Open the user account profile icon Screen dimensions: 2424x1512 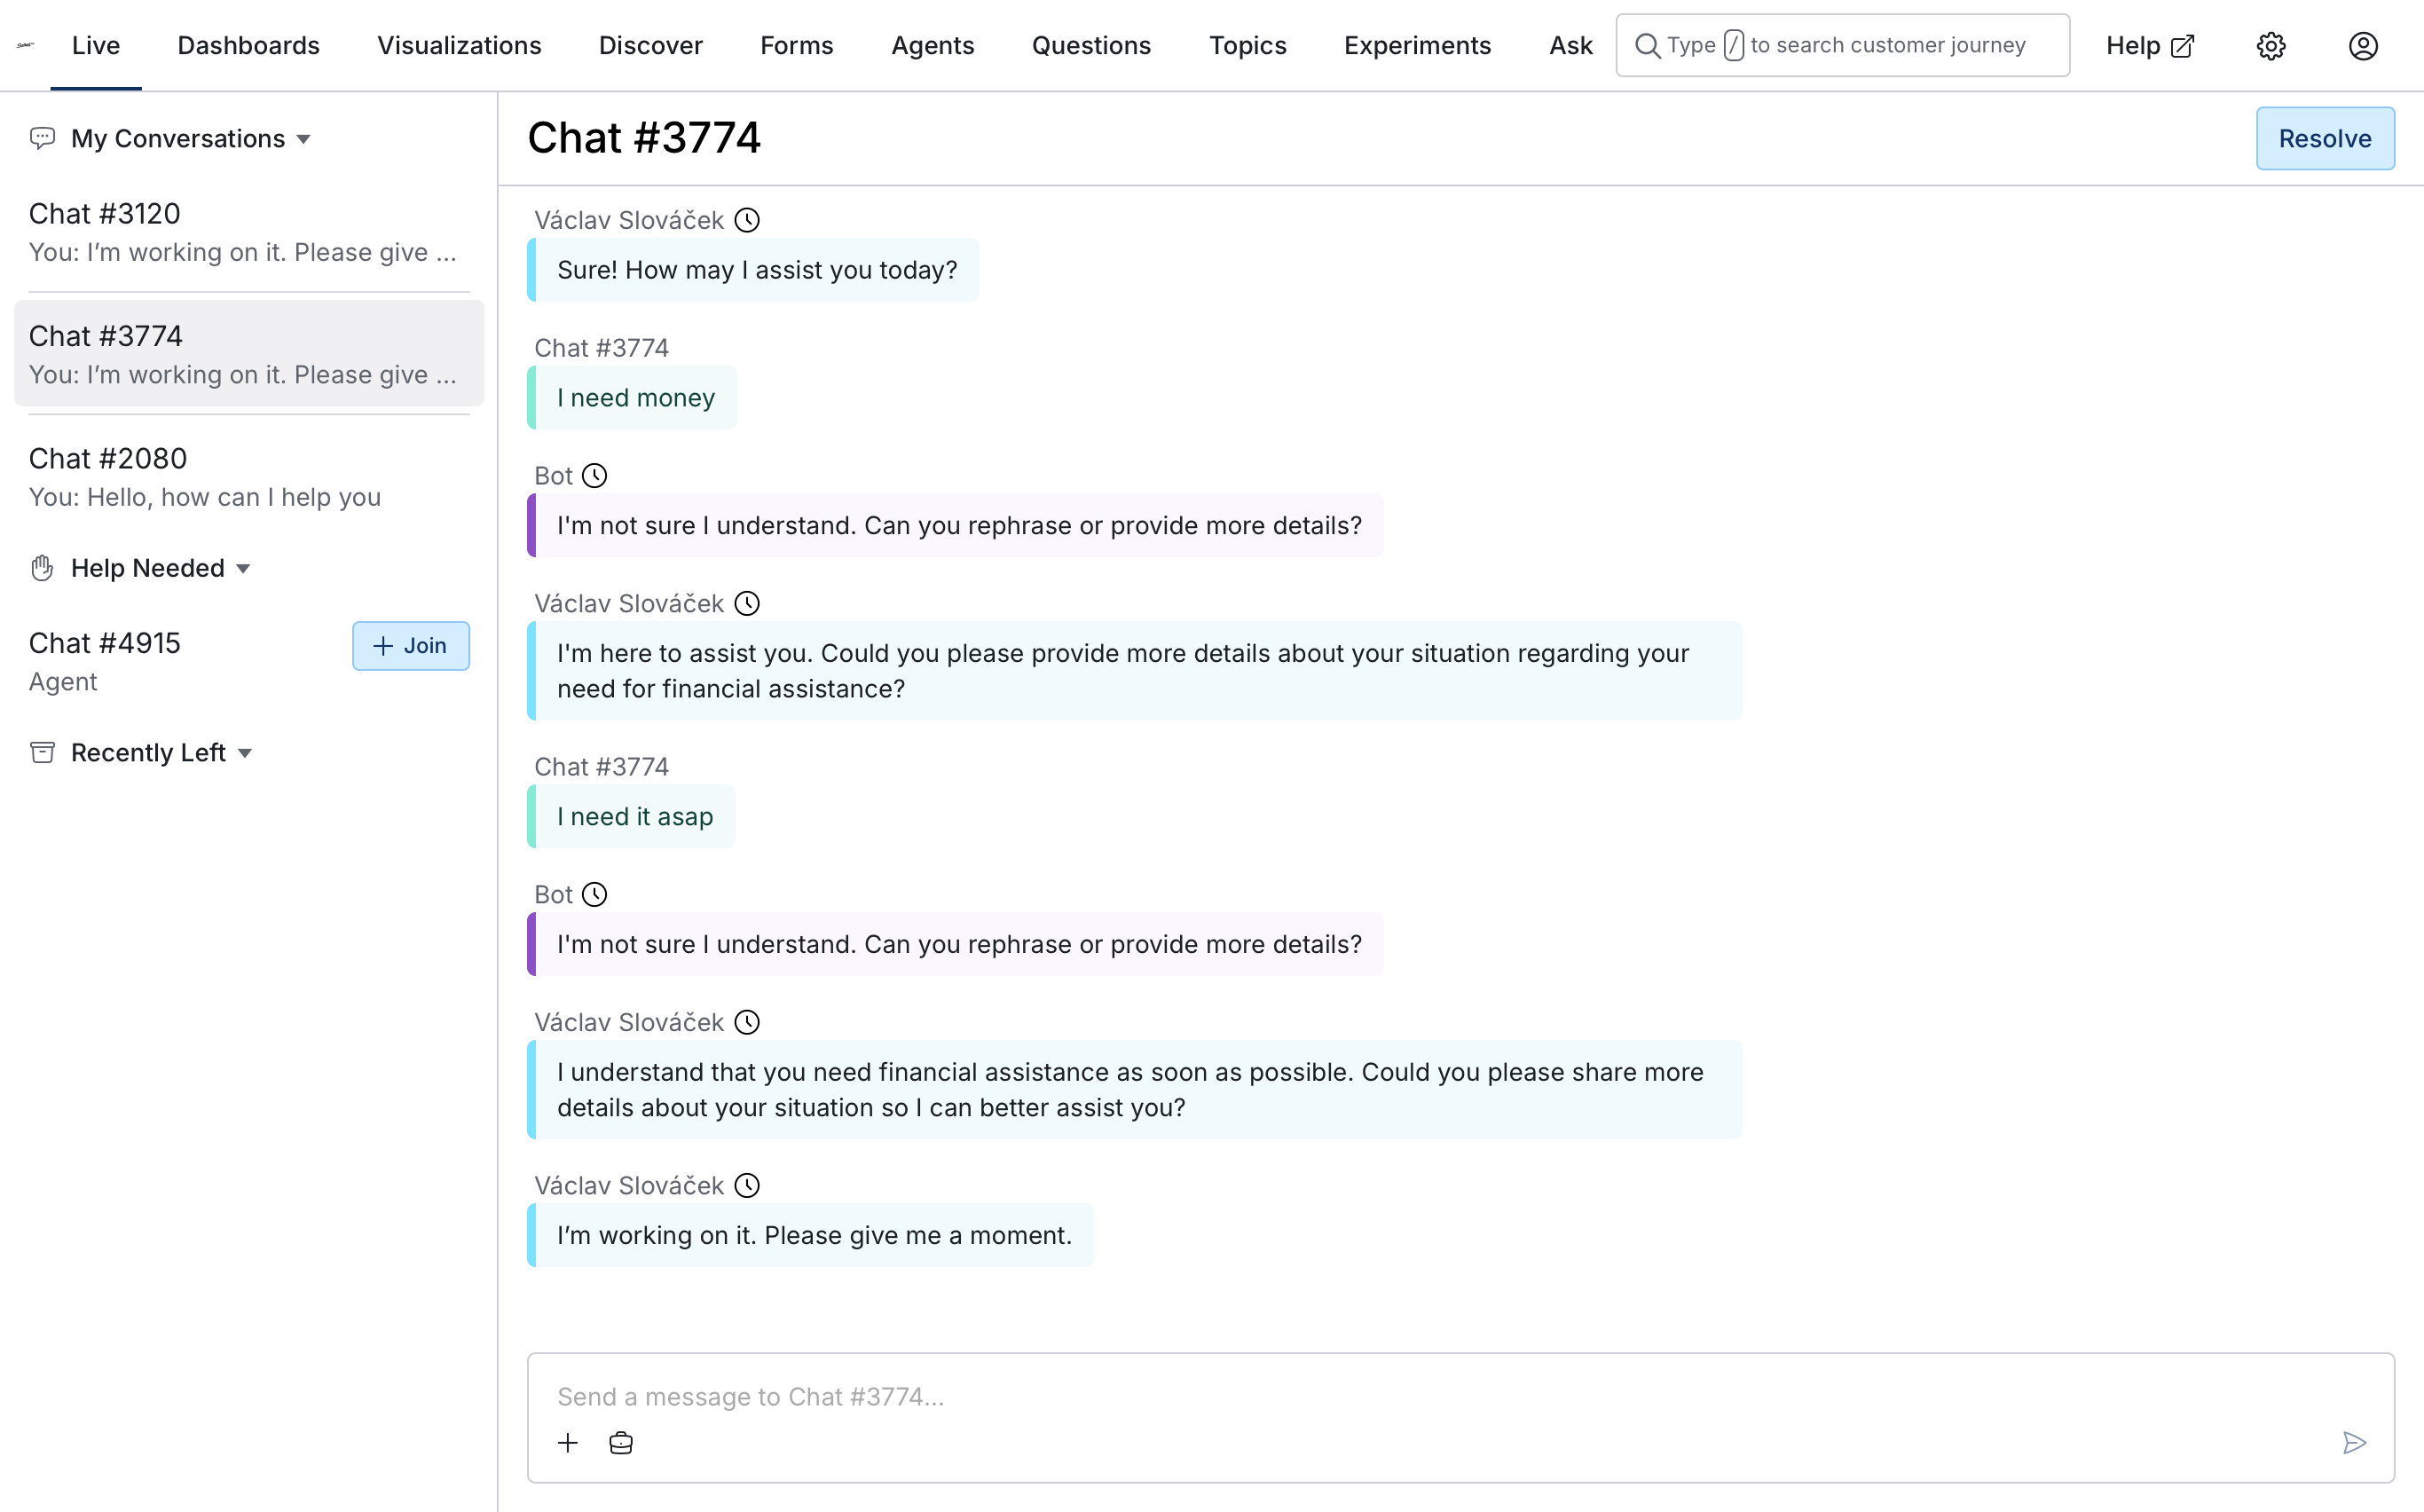click(2362, 46)
